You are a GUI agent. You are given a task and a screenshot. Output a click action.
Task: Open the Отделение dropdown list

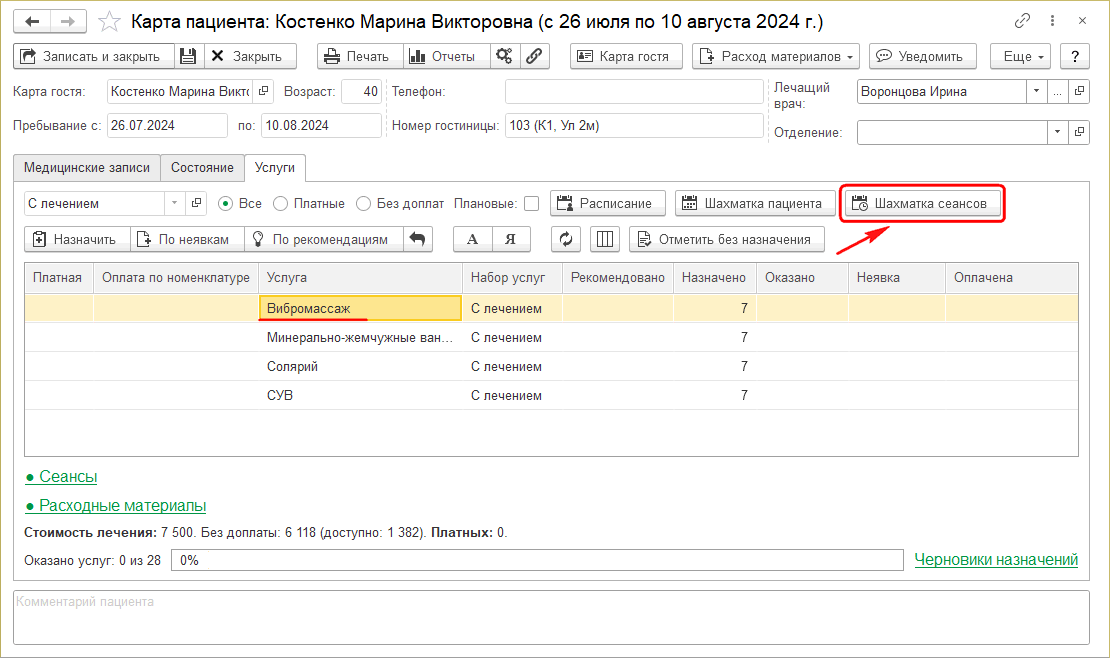1058,132
